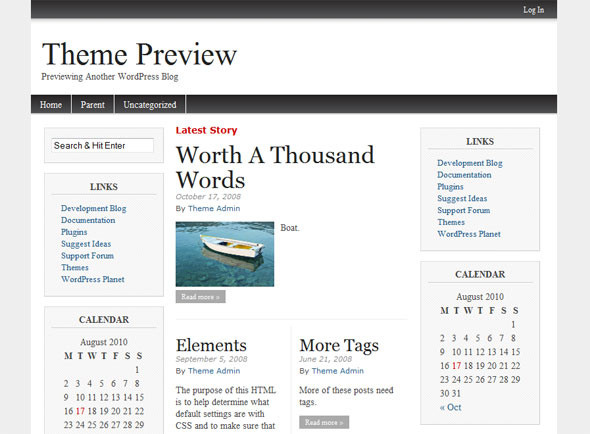The width and height of the screenshot is (590, 434).
Task: Open Documentation in right Links widget
Action: point(464,175)
